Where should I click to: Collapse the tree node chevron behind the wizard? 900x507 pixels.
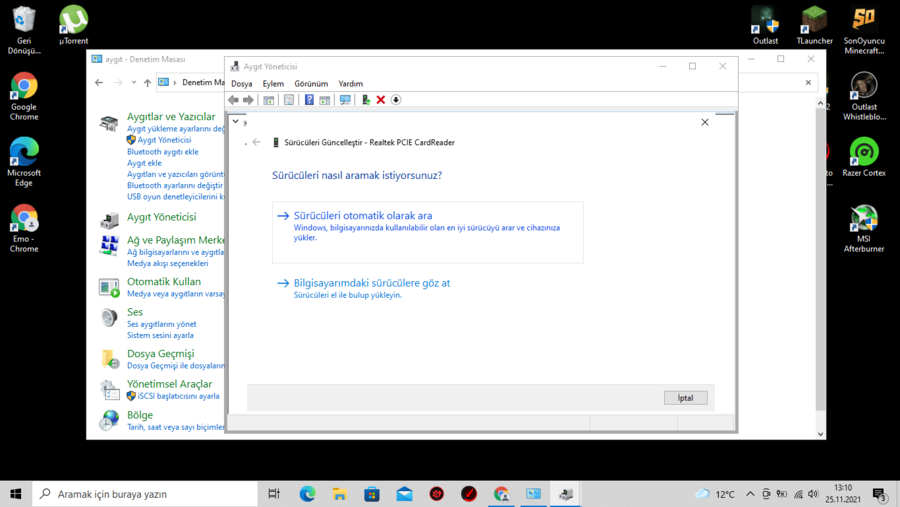point(235,122)
